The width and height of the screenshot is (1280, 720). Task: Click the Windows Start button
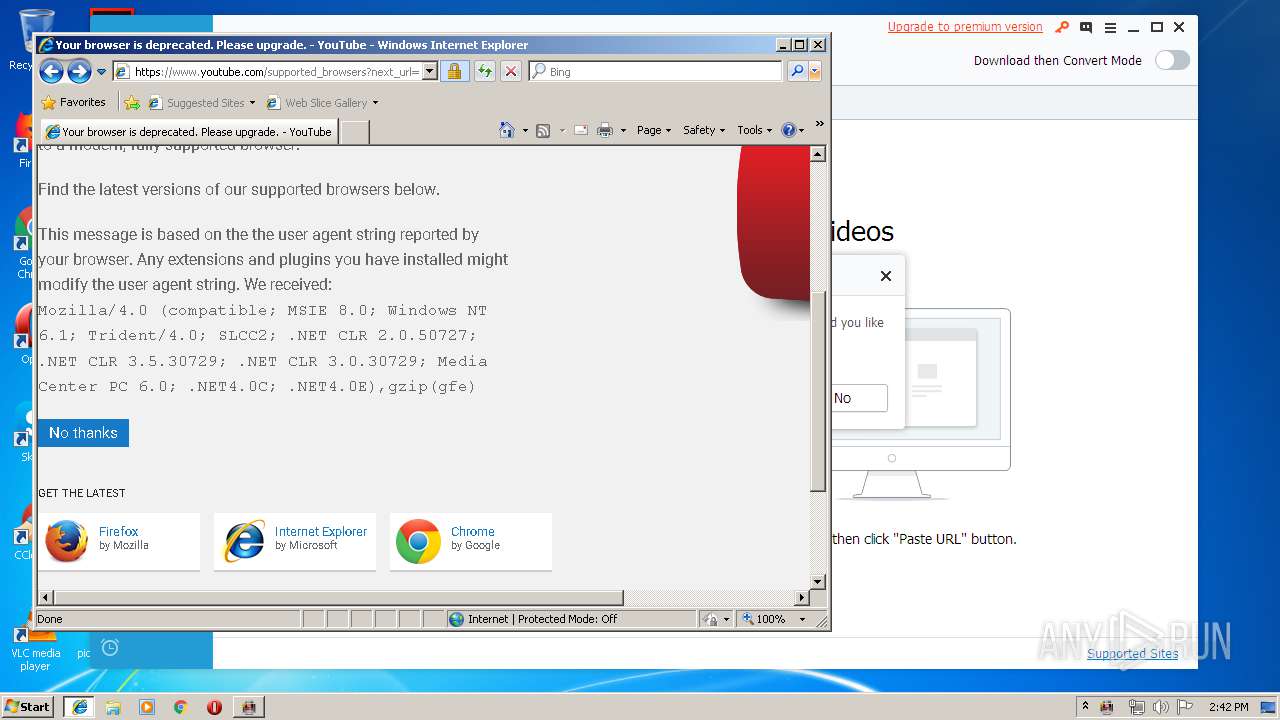click(x=28, y=706)
